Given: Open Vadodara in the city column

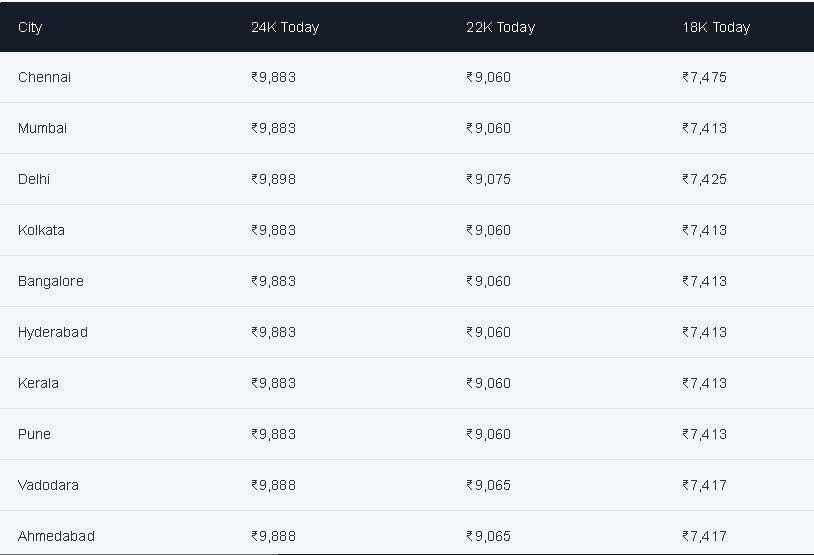Looking at the screenshot, I should coord(48,485).
